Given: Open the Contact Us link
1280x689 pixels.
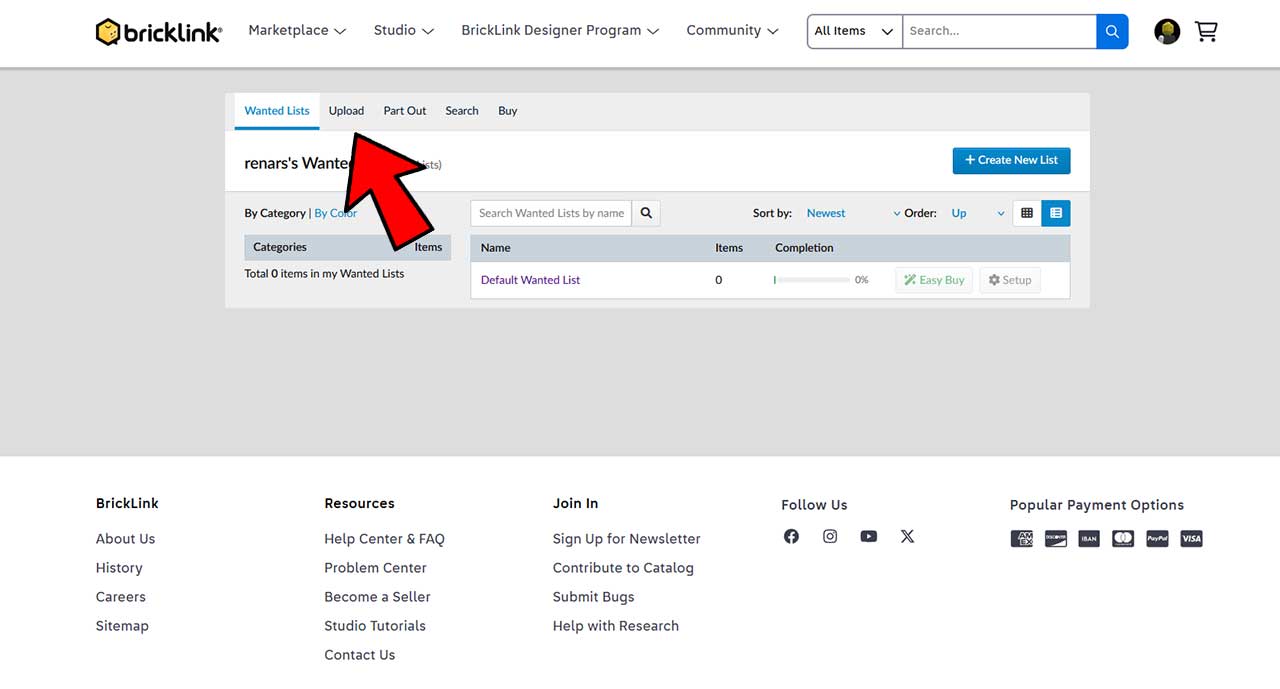Looking at the screenshot, I should pyautogui.click(x=359, y=655).
